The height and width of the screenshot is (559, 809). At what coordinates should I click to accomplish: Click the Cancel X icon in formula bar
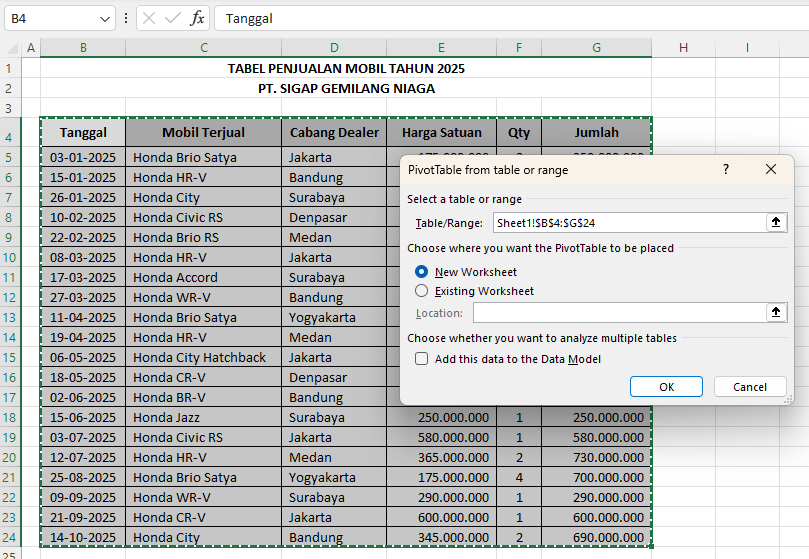pos(149,18)
